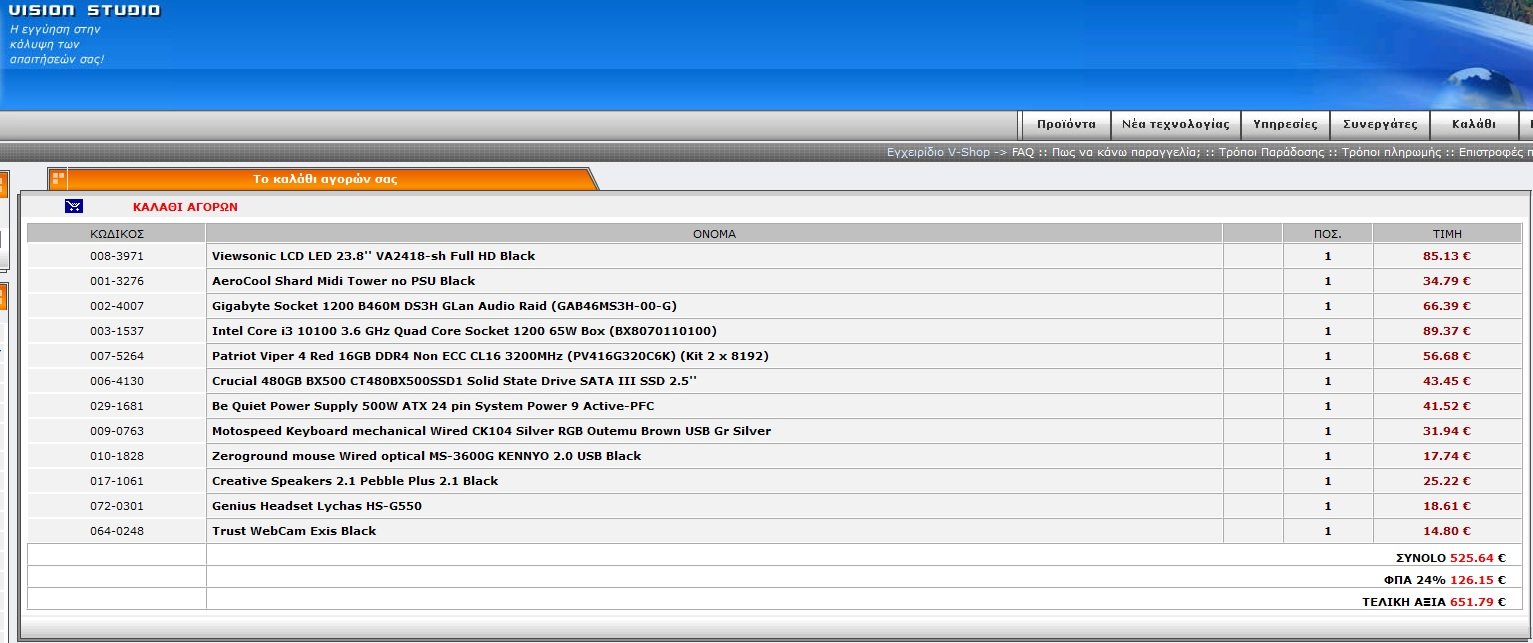
Task: Click product code 072-0301
Action: click(x=117, y=506)
